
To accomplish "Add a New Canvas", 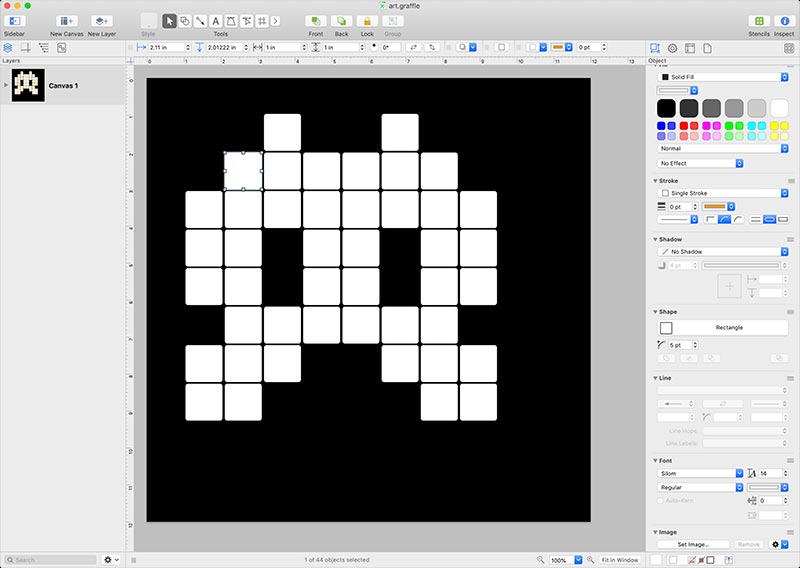I will [66, 21].
